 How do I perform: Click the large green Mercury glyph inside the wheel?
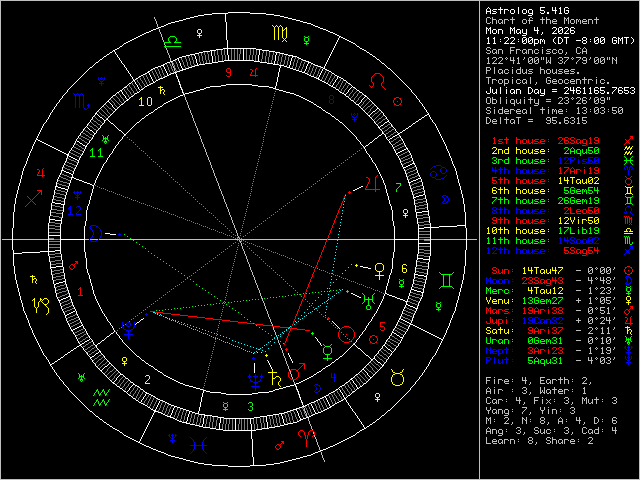(x=327, y=352)
